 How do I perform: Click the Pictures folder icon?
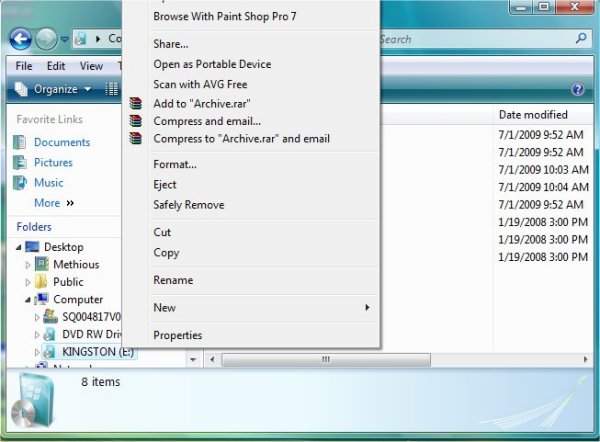(x=20, y=163)
